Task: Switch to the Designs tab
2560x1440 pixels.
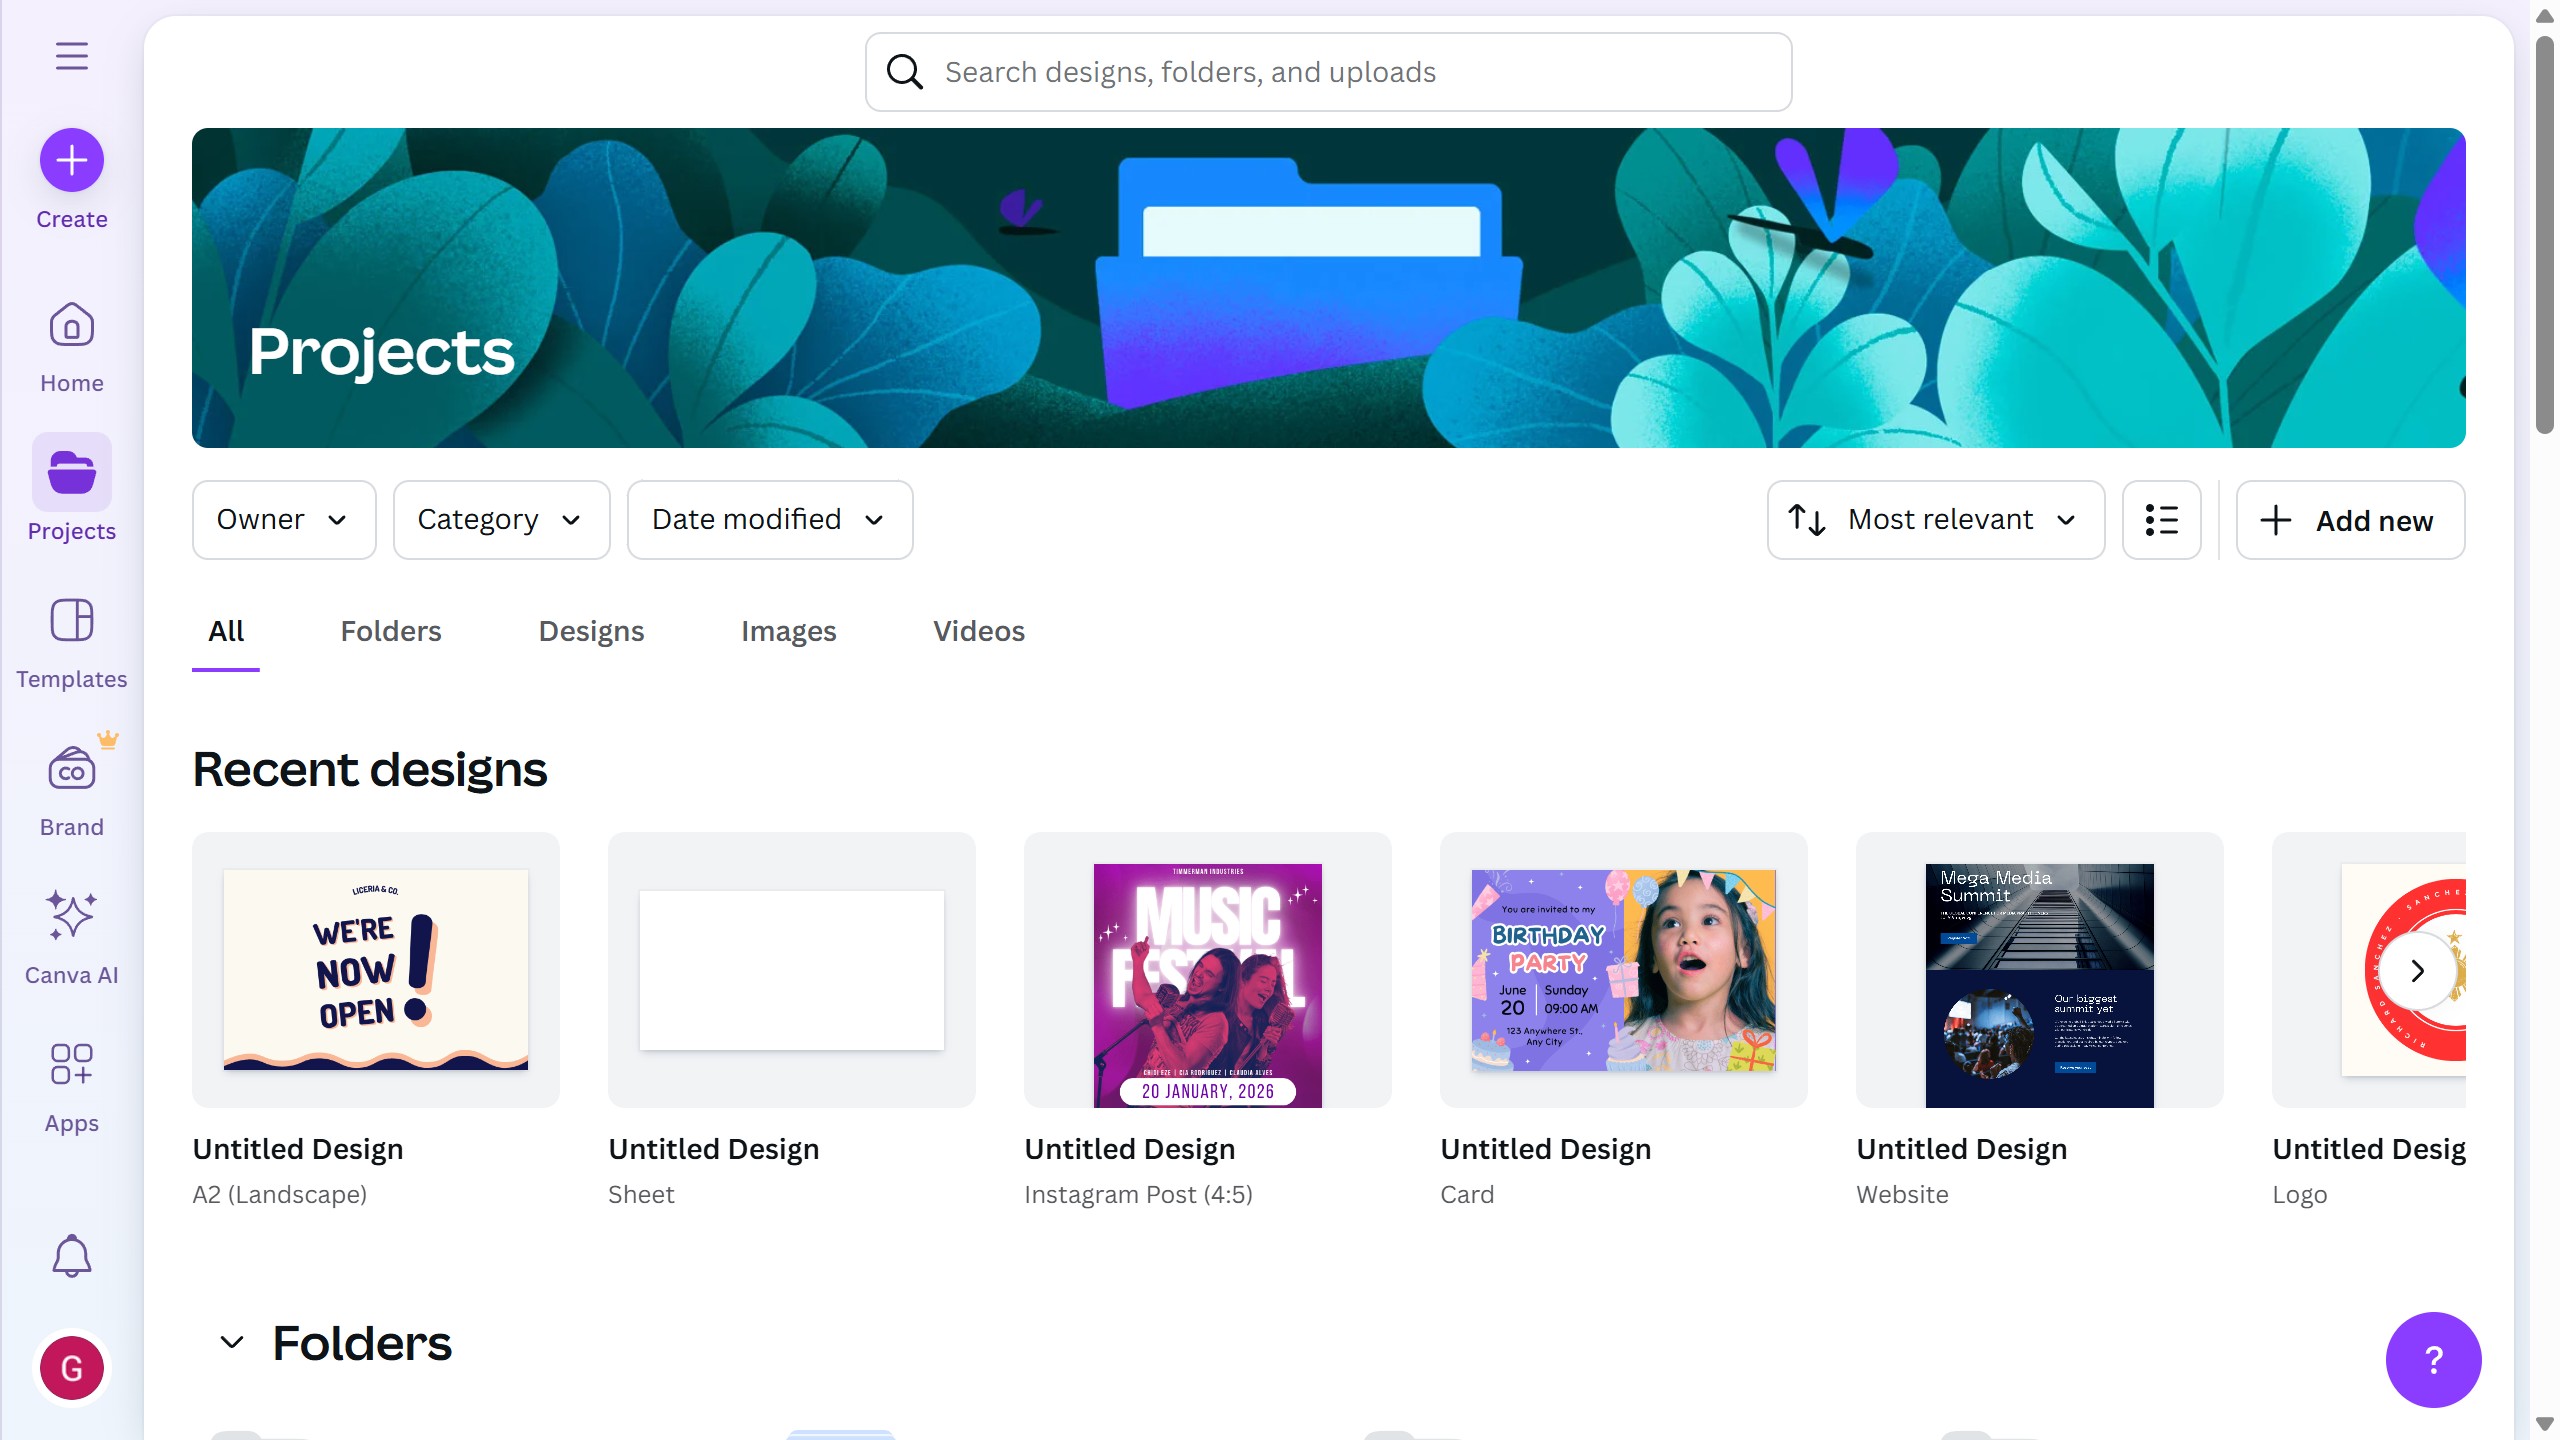Action: (590, 631)
